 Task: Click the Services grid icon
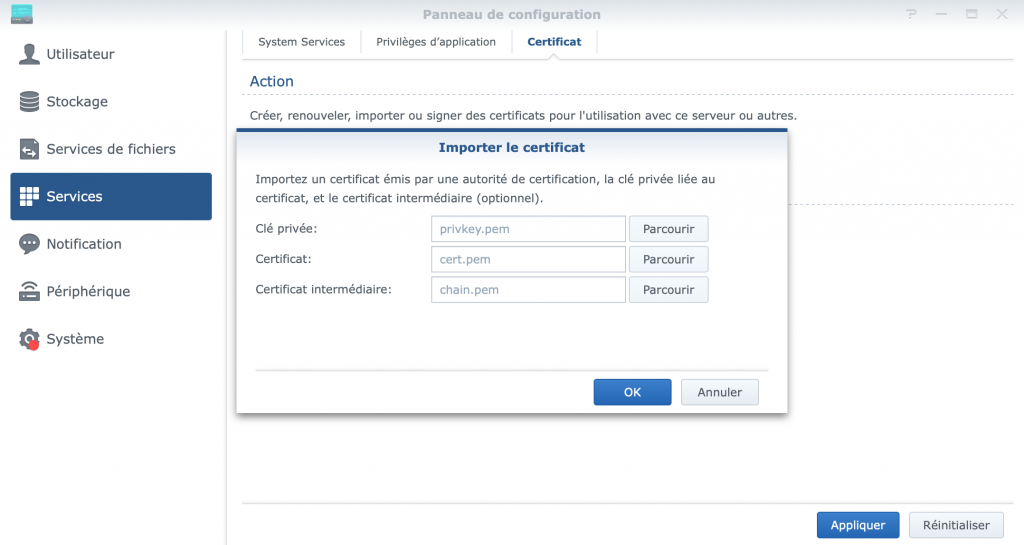30,196
